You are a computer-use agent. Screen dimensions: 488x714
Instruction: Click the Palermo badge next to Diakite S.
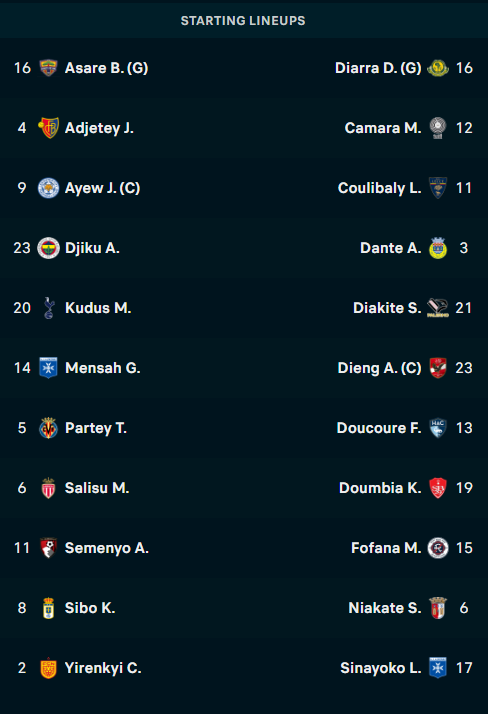click(x=438, y=308)
